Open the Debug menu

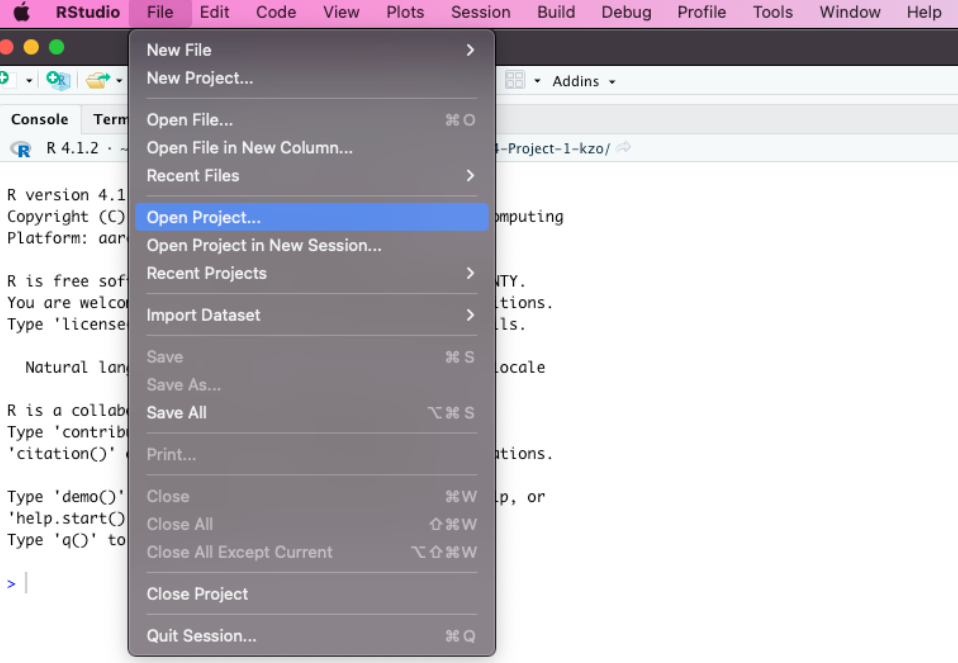pyautogui.click(x=626, y=12)
